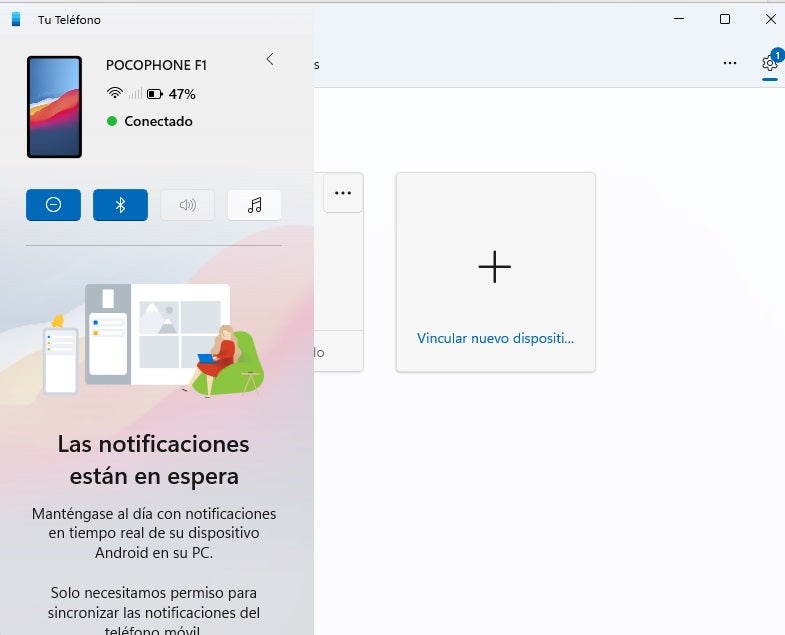
Task: Click the Wi-Fi status icon
Action: click(x=114, y=94)
